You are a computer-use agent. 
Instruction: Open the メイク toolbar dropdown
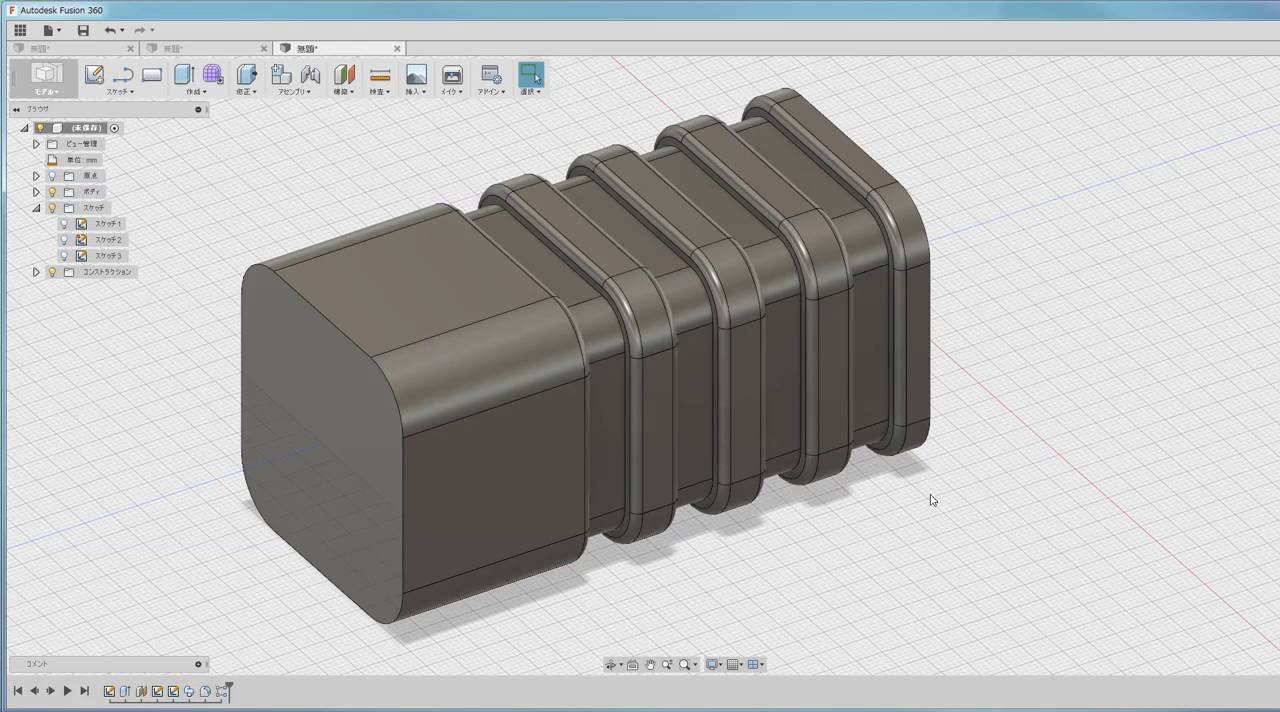[452, 92]
